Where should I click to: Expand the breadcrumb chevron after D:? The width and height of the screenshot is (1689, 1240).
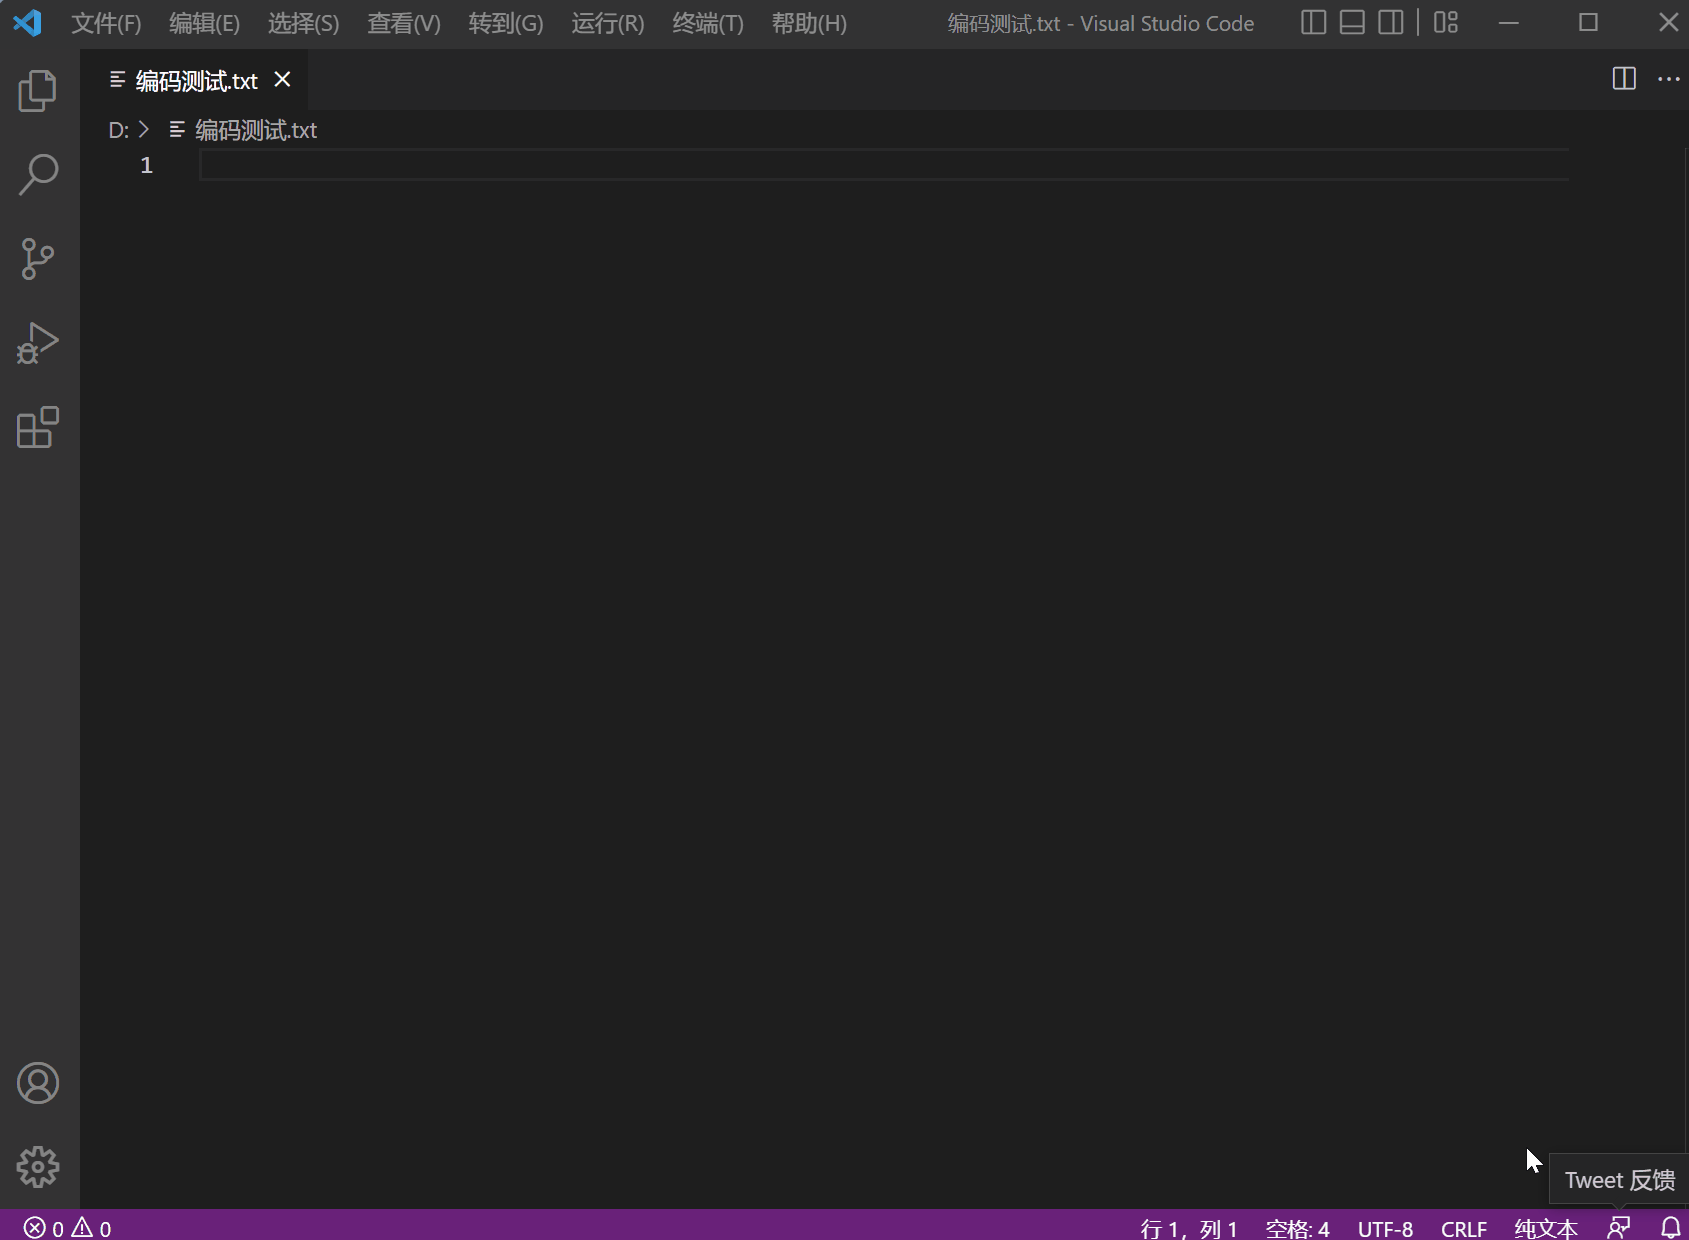click(144, 130)
